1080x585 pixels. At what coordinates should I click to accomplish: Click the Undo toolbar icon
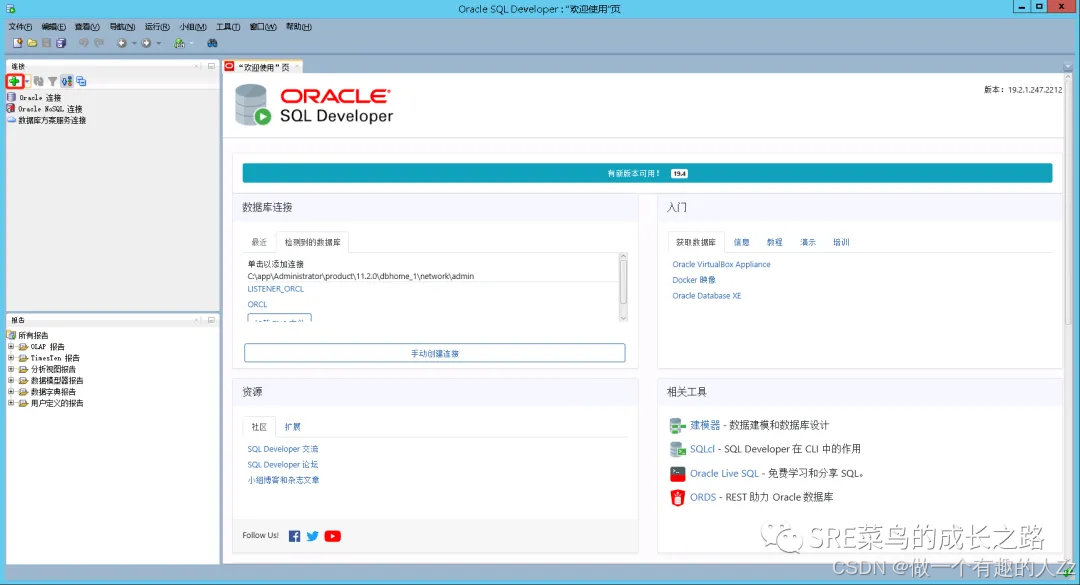point(83,43)
